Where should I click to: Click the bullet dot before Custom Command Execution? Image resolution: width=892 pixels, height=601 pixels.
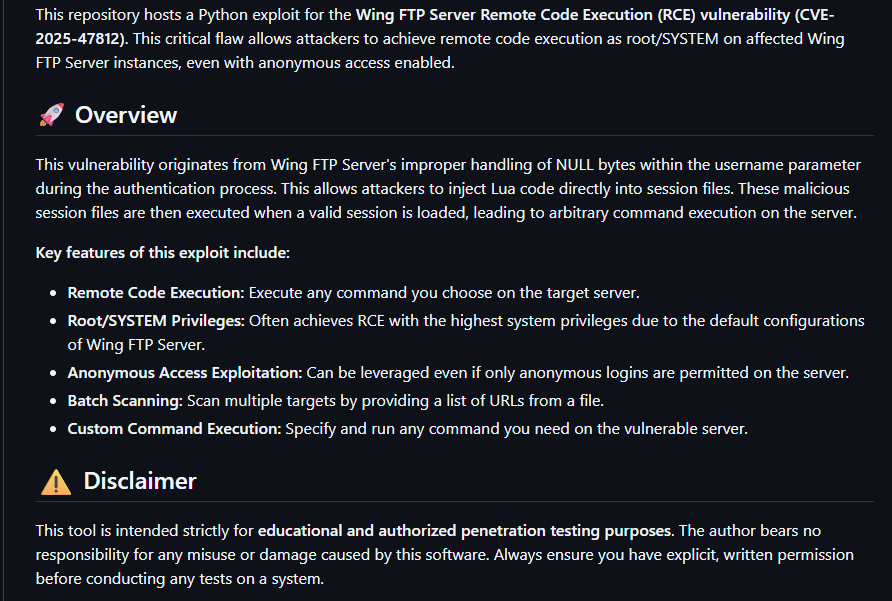click(x=53, y=430)
